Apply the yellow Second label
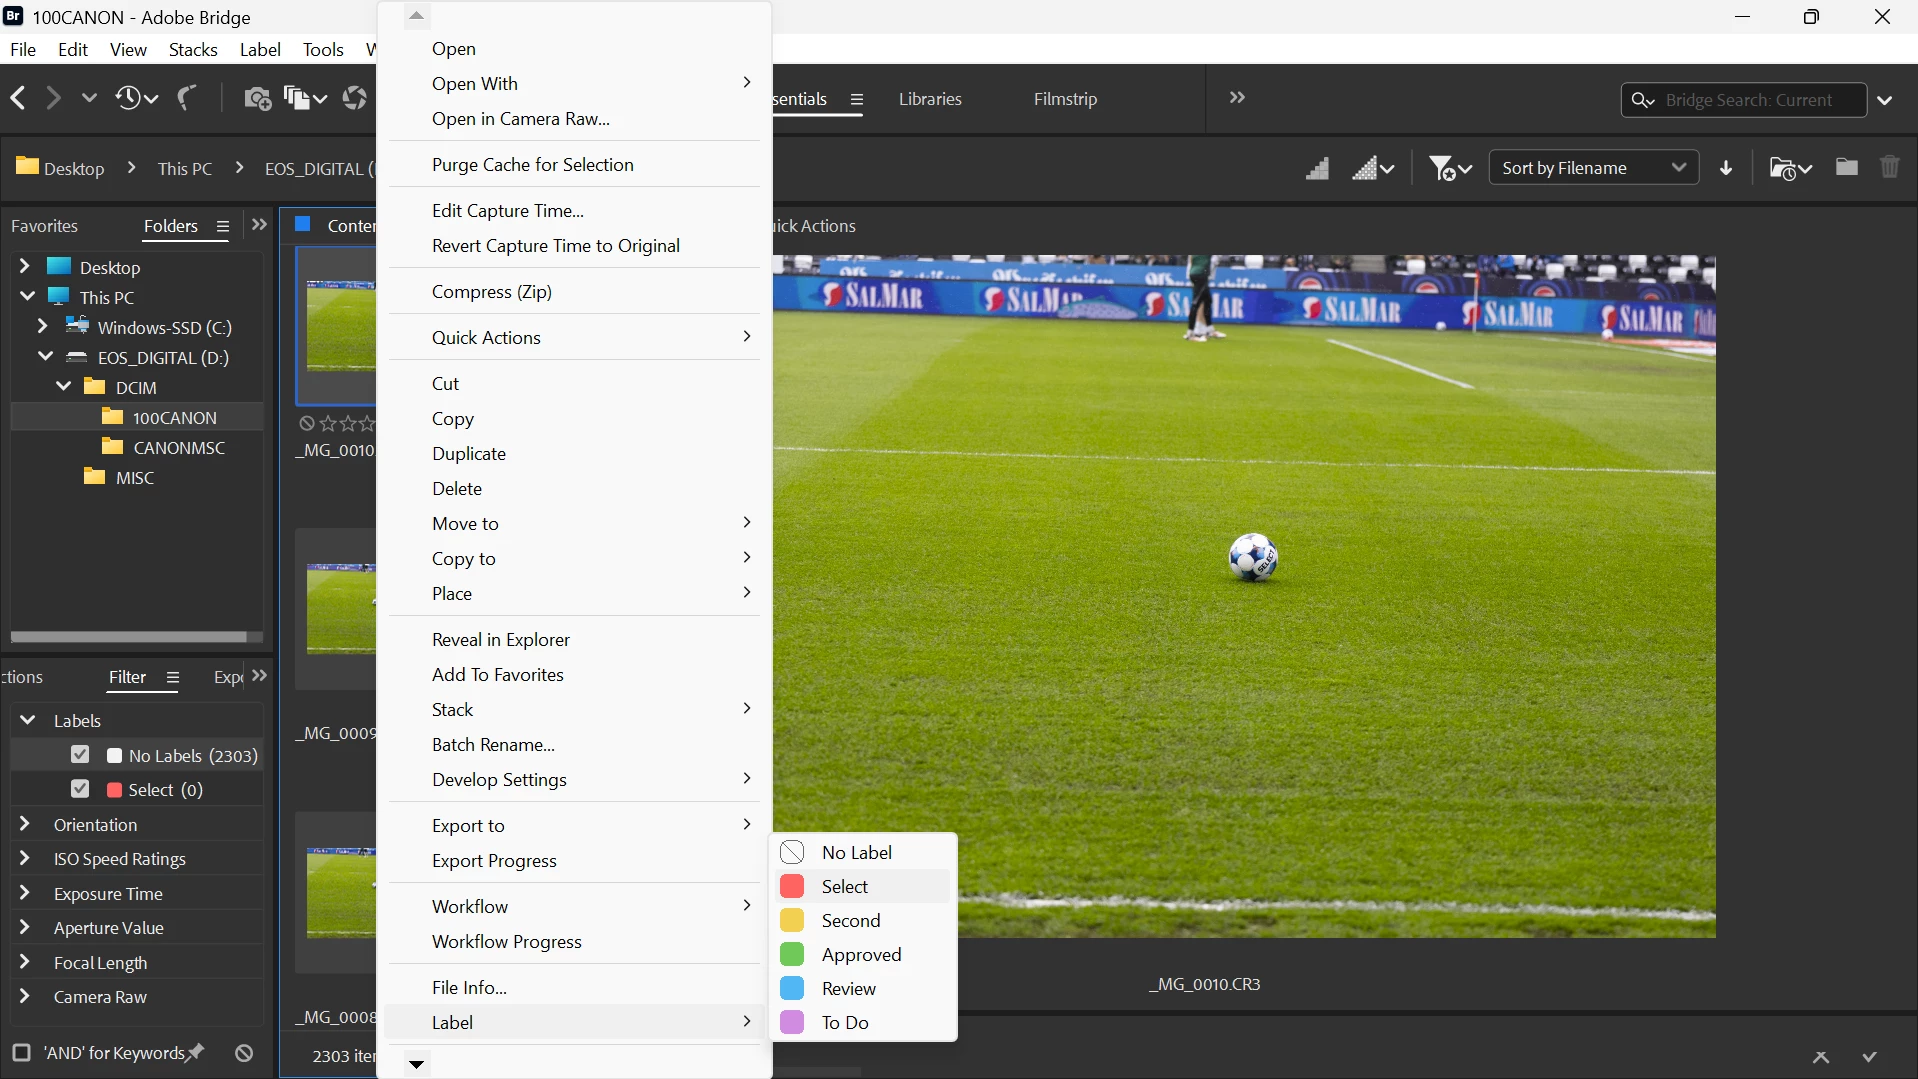 click(863, 920)
